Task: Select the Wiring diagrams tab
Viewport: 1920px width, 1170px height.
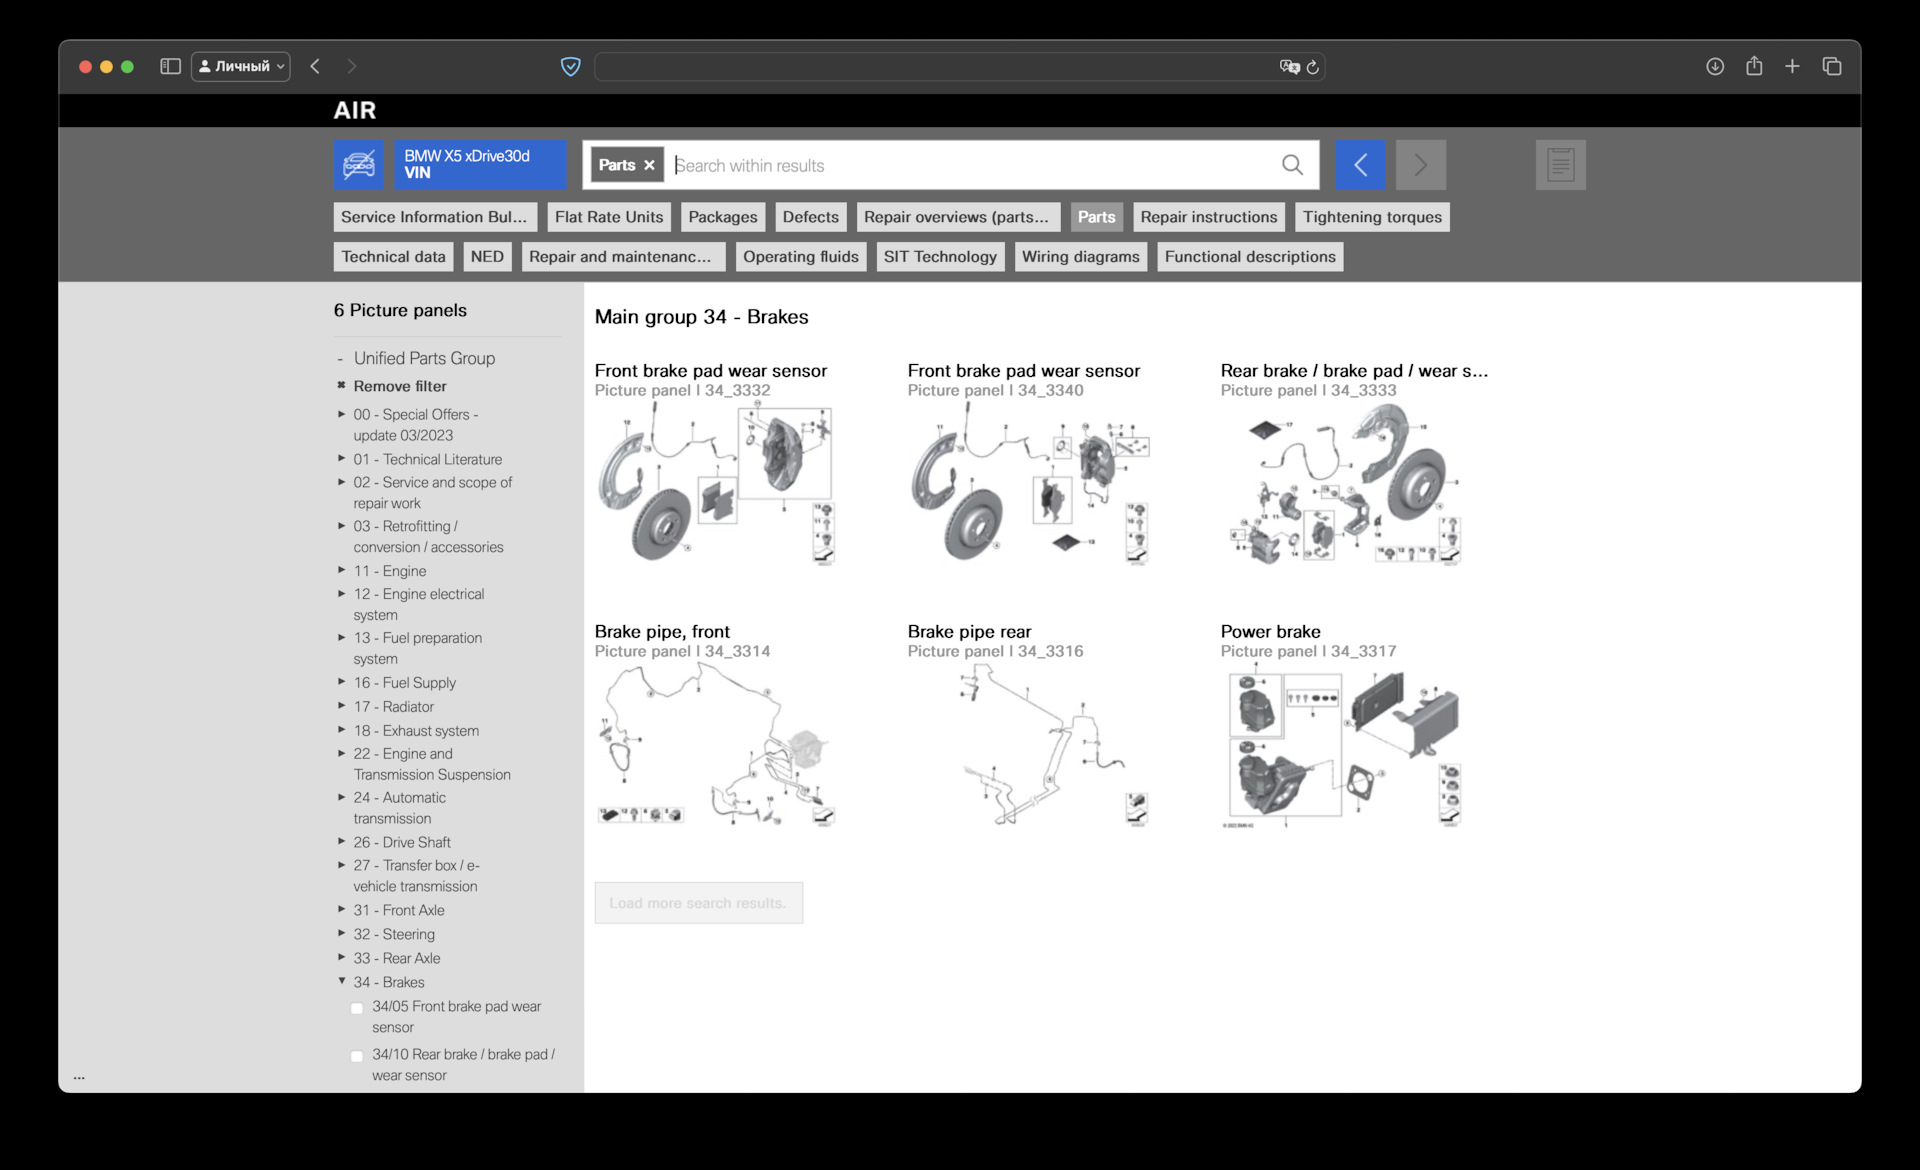Action: 1080,257
